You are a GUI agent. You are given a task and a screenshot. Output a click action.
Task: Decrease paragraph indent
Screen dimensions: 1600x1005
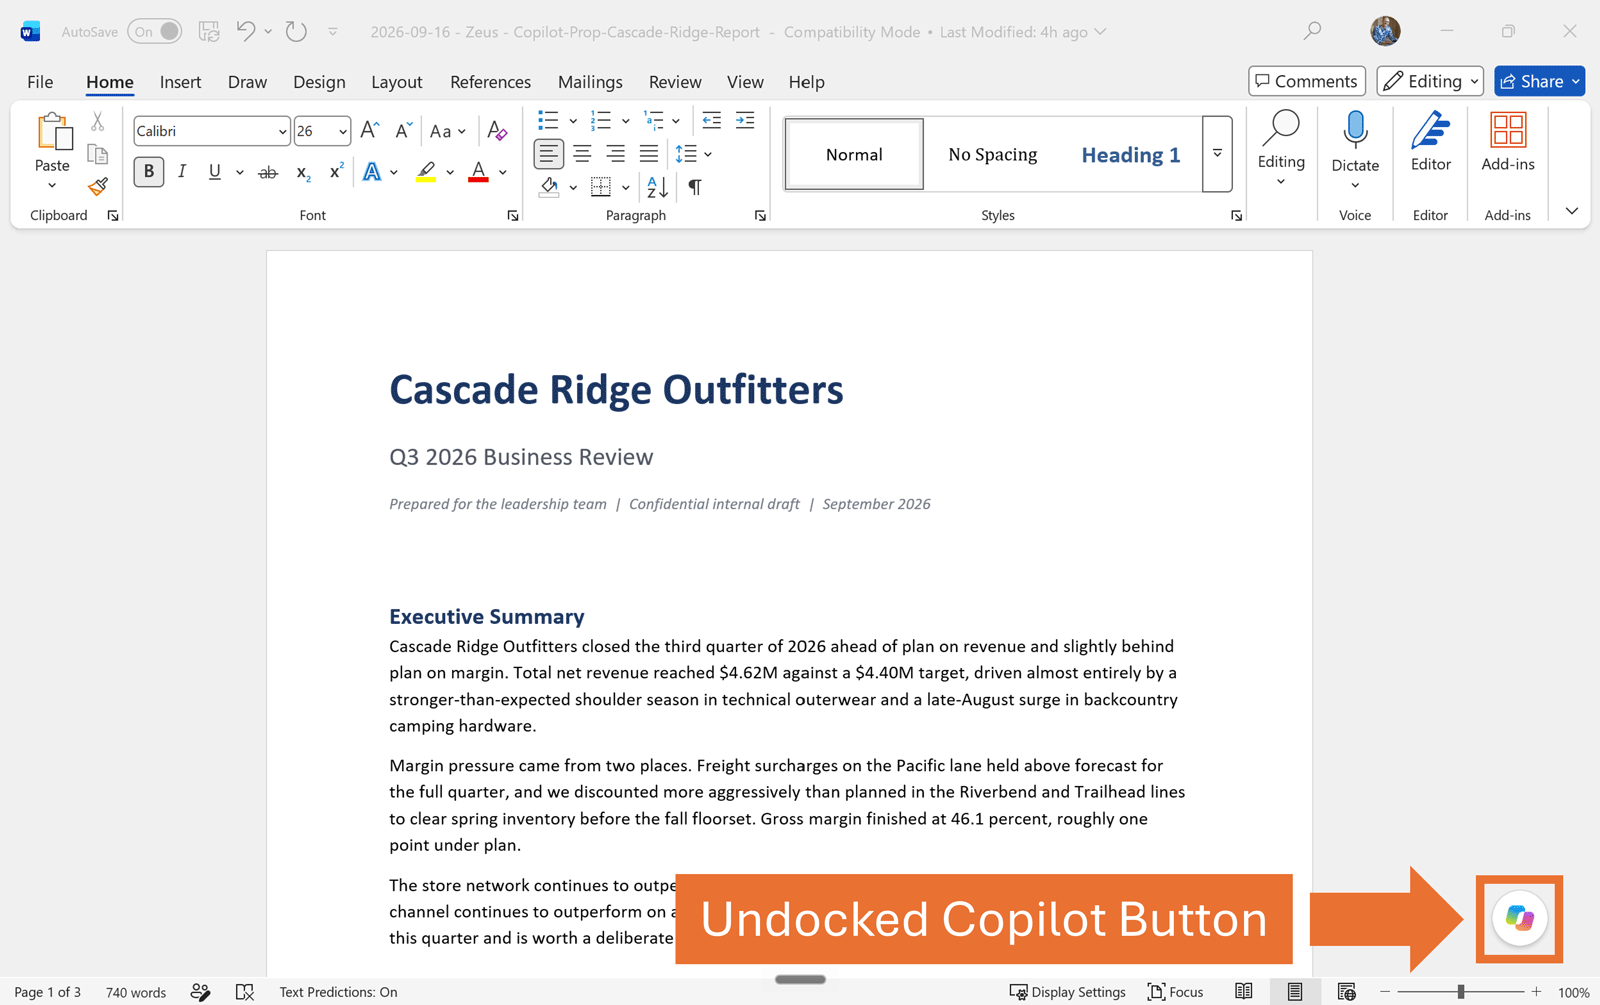711,121
